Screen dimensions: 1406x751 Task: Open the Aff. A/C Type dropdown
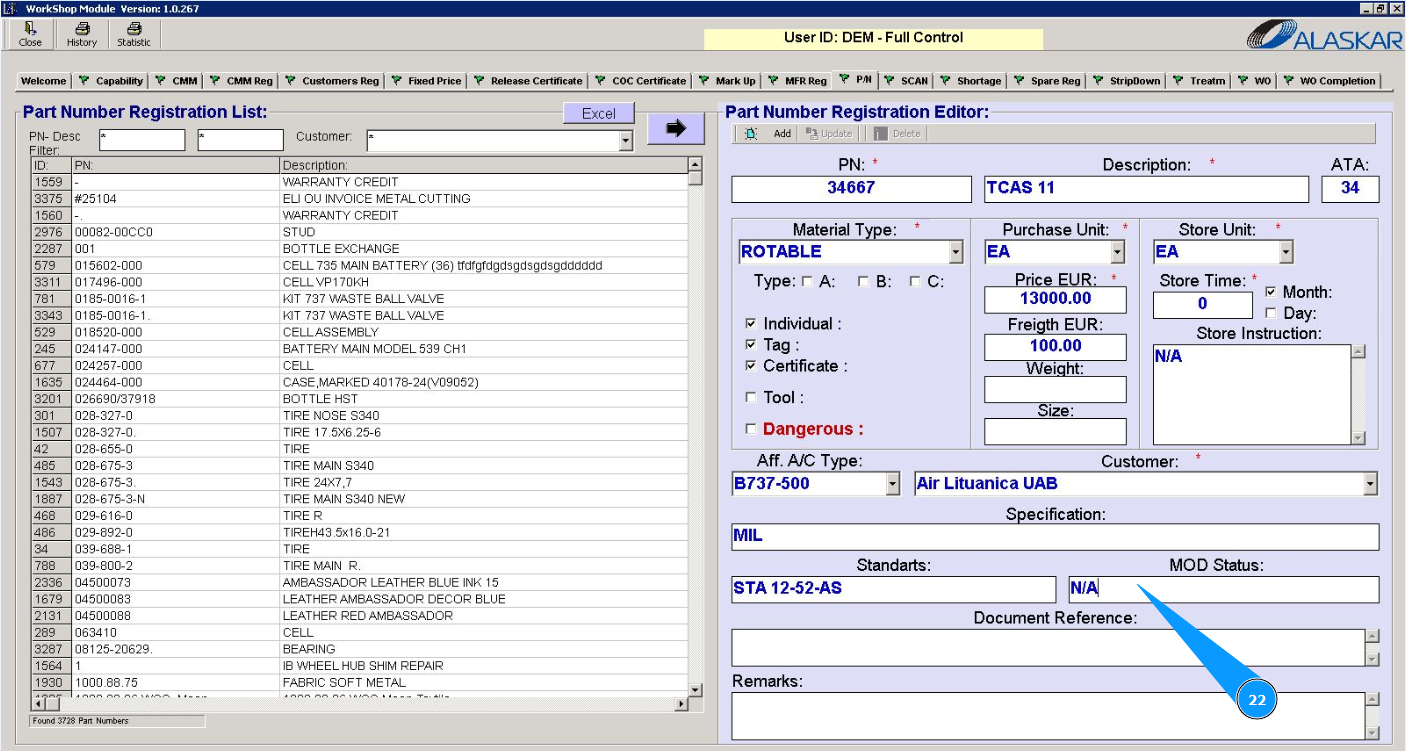(893, 484)
